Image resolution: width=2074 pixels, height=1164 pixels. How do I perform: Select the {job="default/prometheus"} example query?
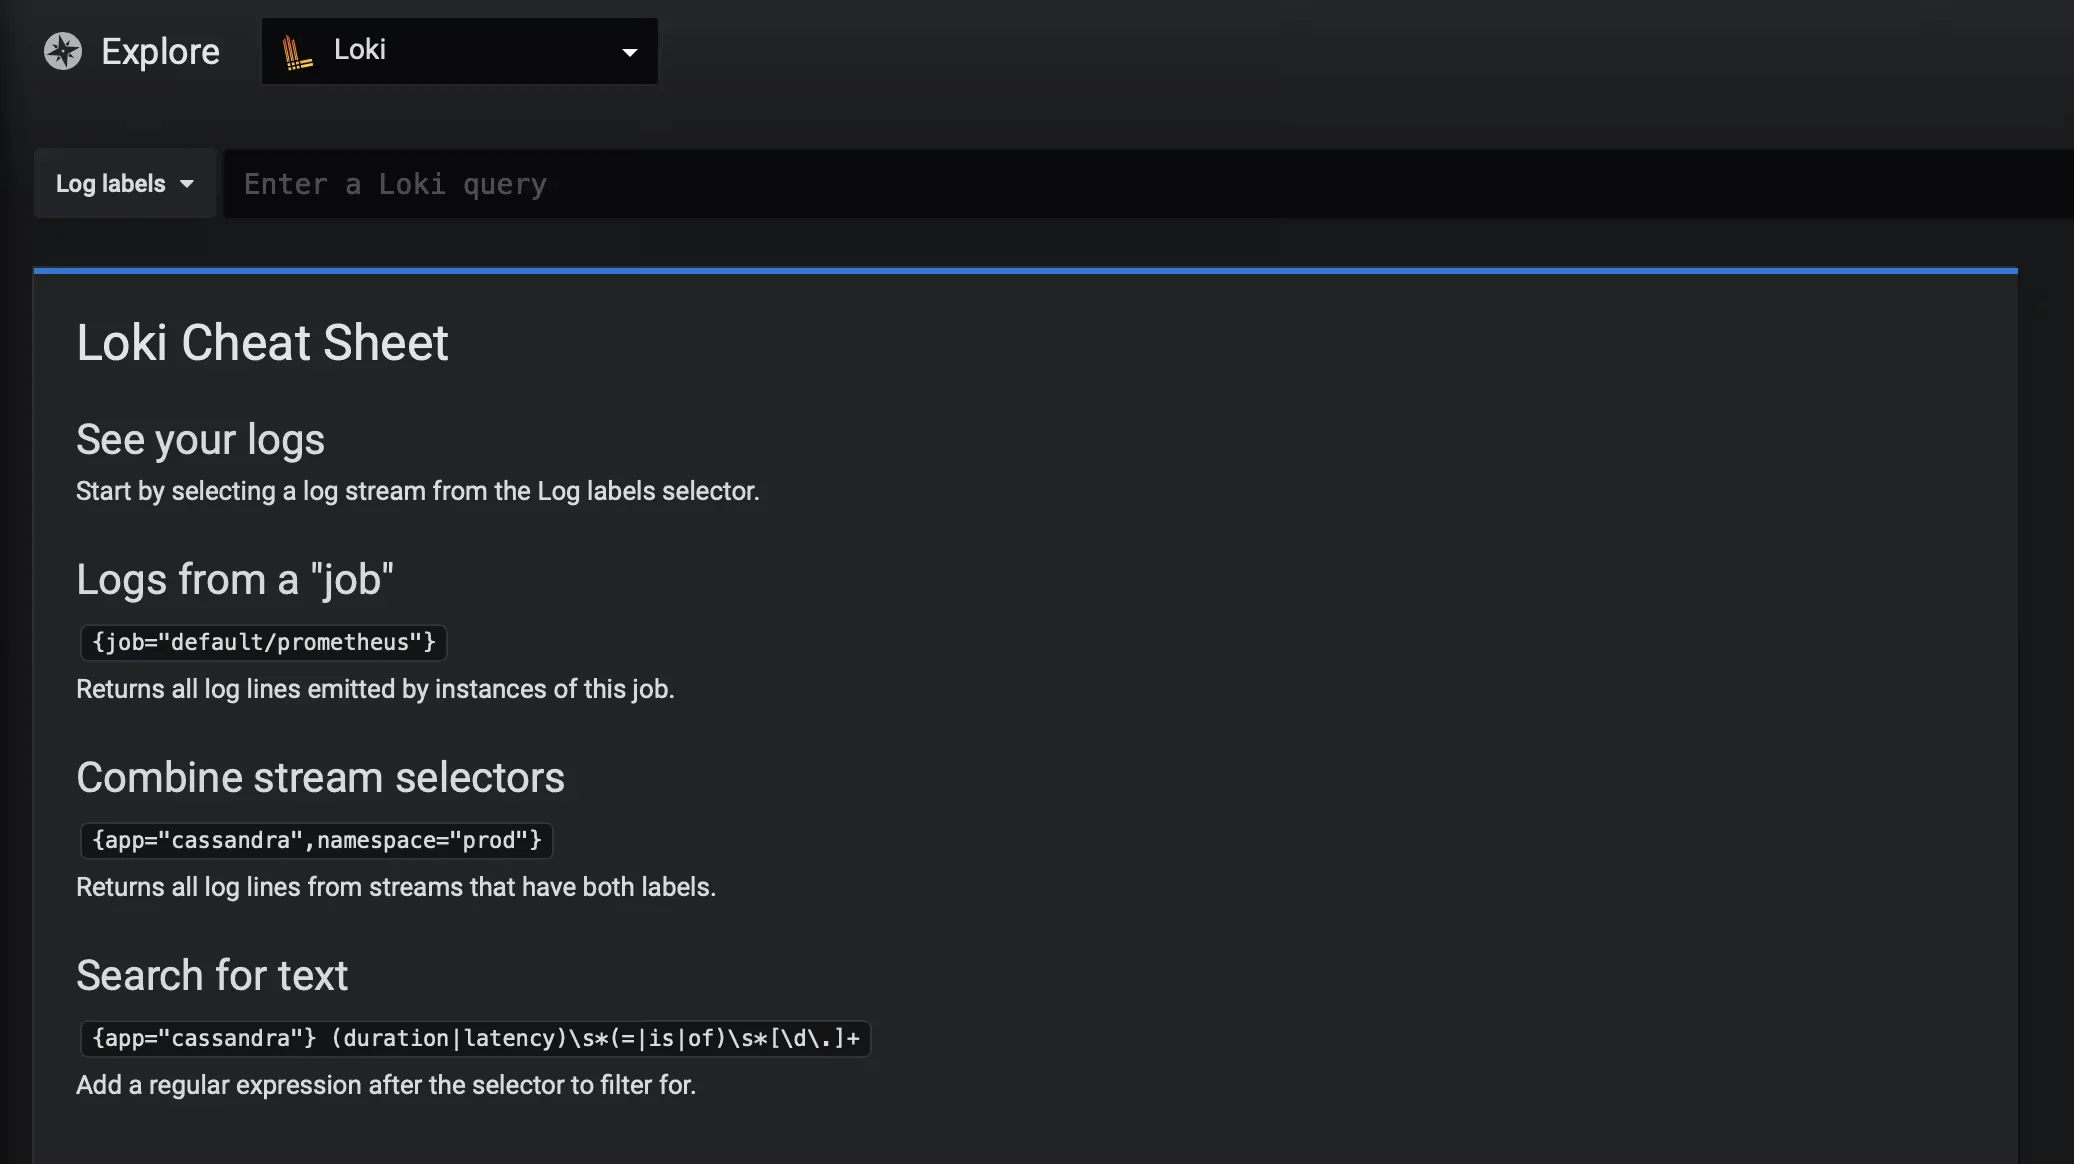click(263, 642)
